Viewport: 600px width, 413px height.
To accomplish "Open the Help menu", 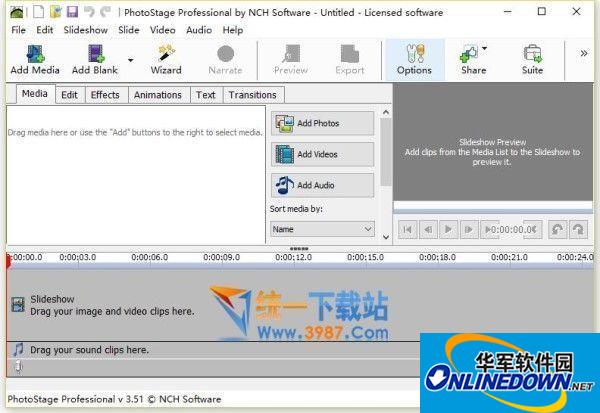I will click(233, 30).
